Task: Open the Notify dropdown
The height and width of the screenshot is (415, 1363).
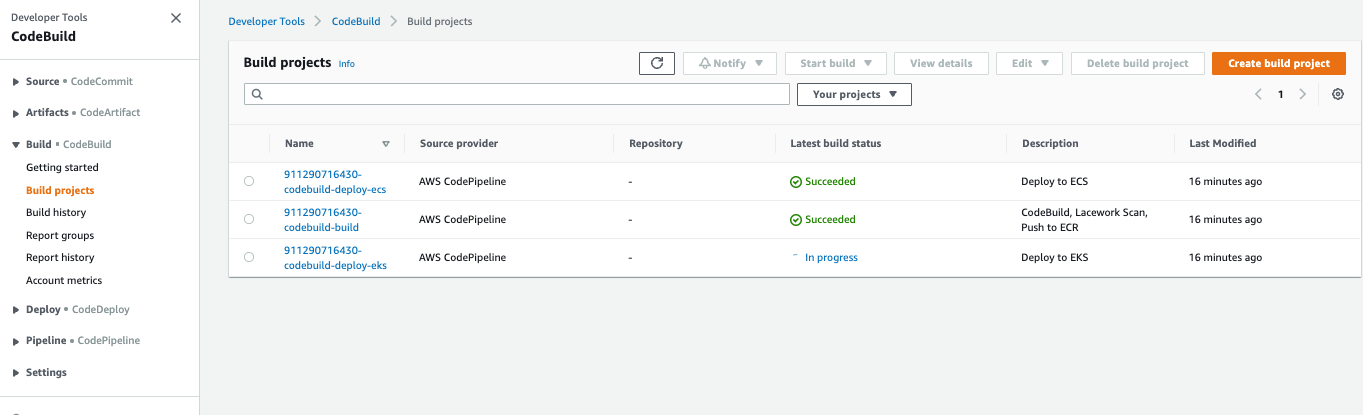Action: (x=730, y=63)
